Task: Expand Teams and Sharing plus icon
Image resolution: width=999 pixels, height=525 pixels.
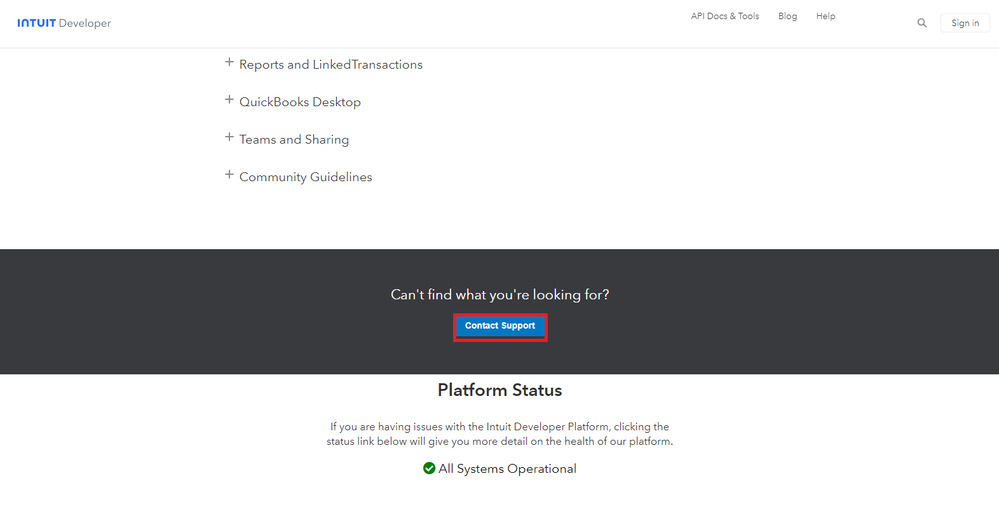Action: [x=229, y=138]
